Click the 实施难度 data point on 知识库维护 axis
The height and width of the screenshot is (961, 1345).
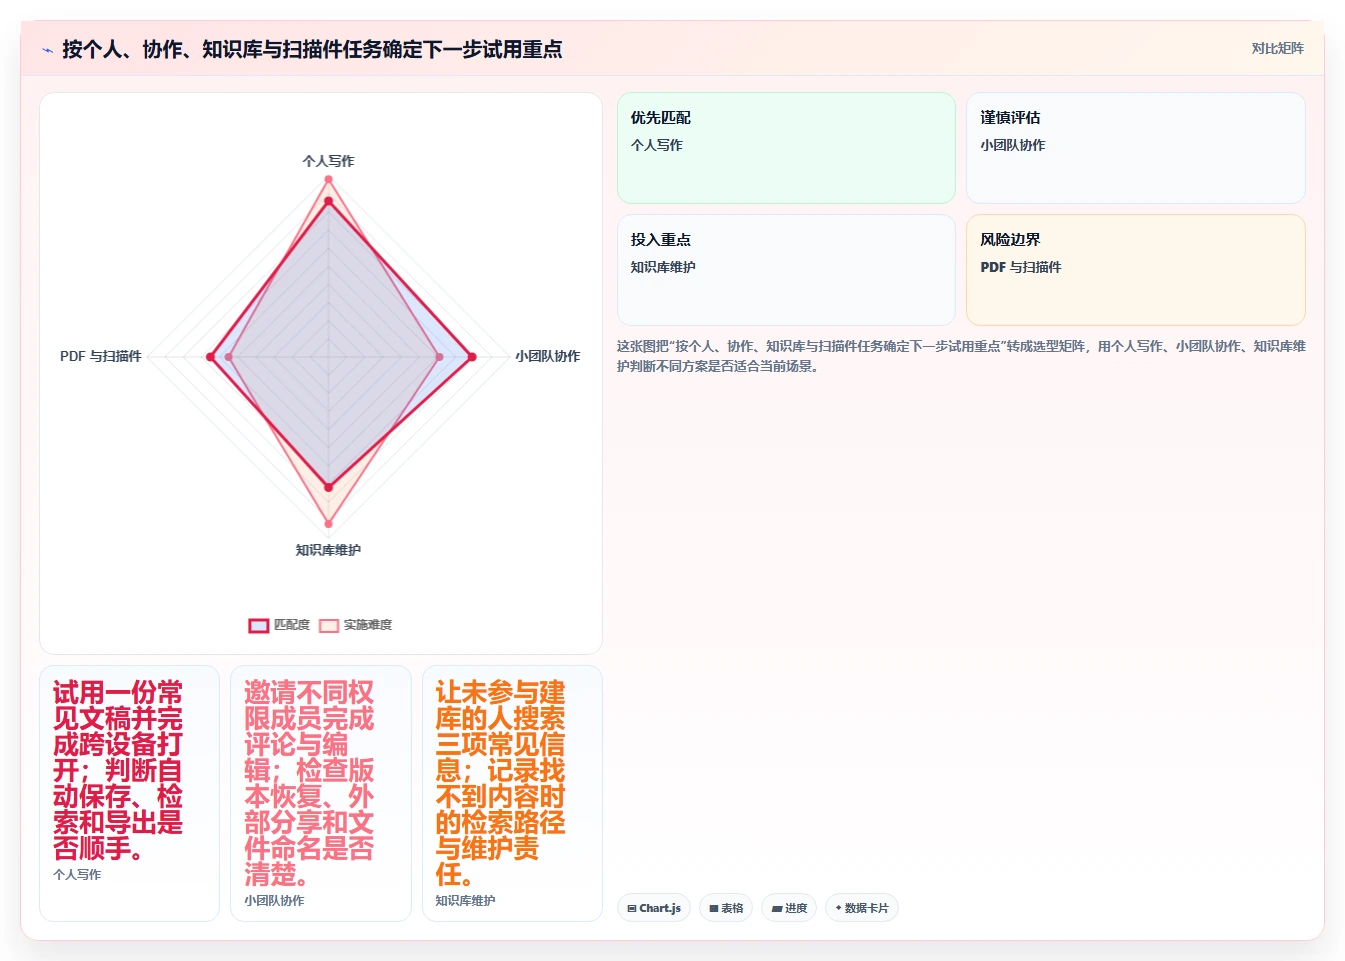pos(328,524)
